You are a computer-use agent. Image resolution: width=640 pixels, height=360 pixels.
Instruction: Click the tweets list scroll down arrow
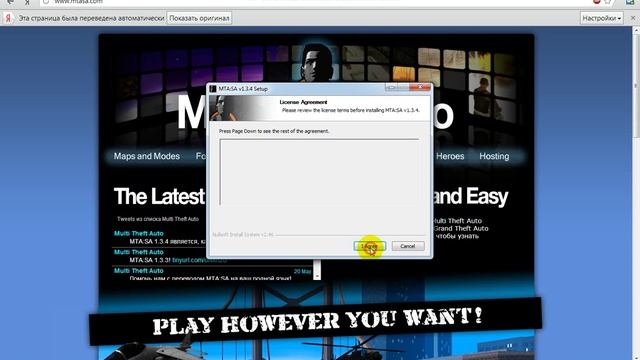[x=317, y=276]
